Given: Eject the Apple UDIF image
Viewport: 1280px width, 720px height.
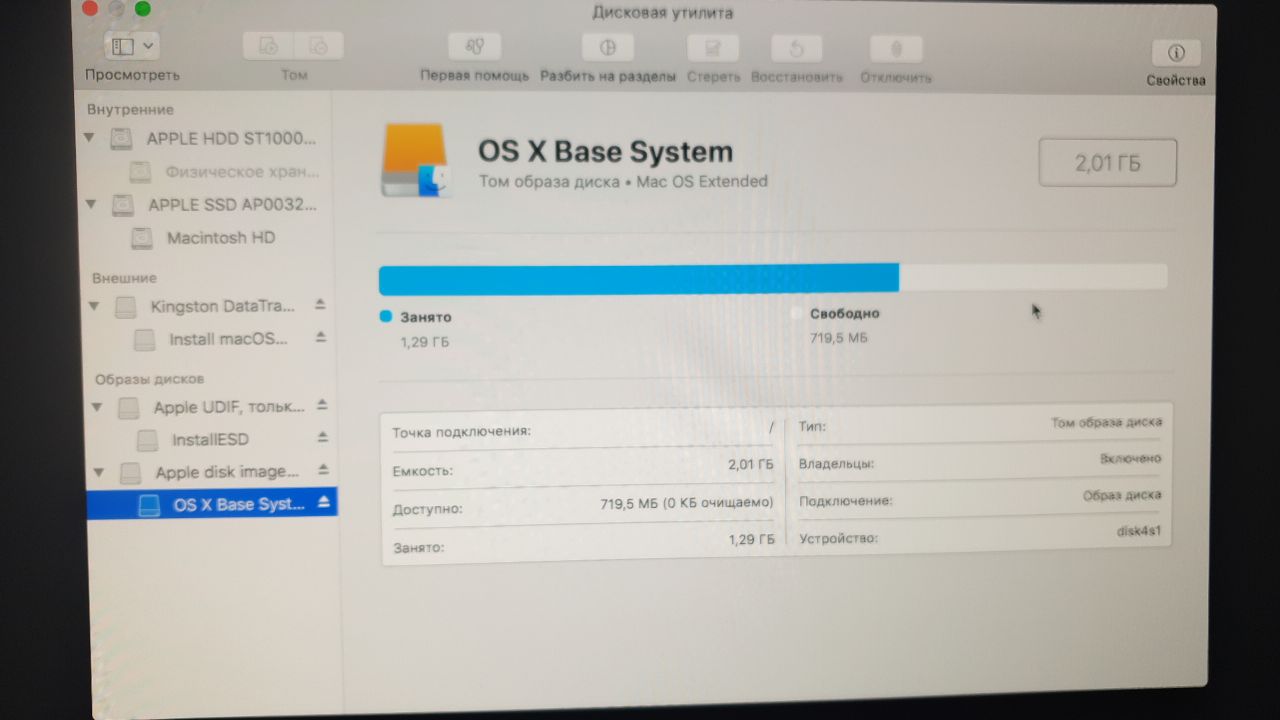Looking at the screenshot, I should [322, 405].
